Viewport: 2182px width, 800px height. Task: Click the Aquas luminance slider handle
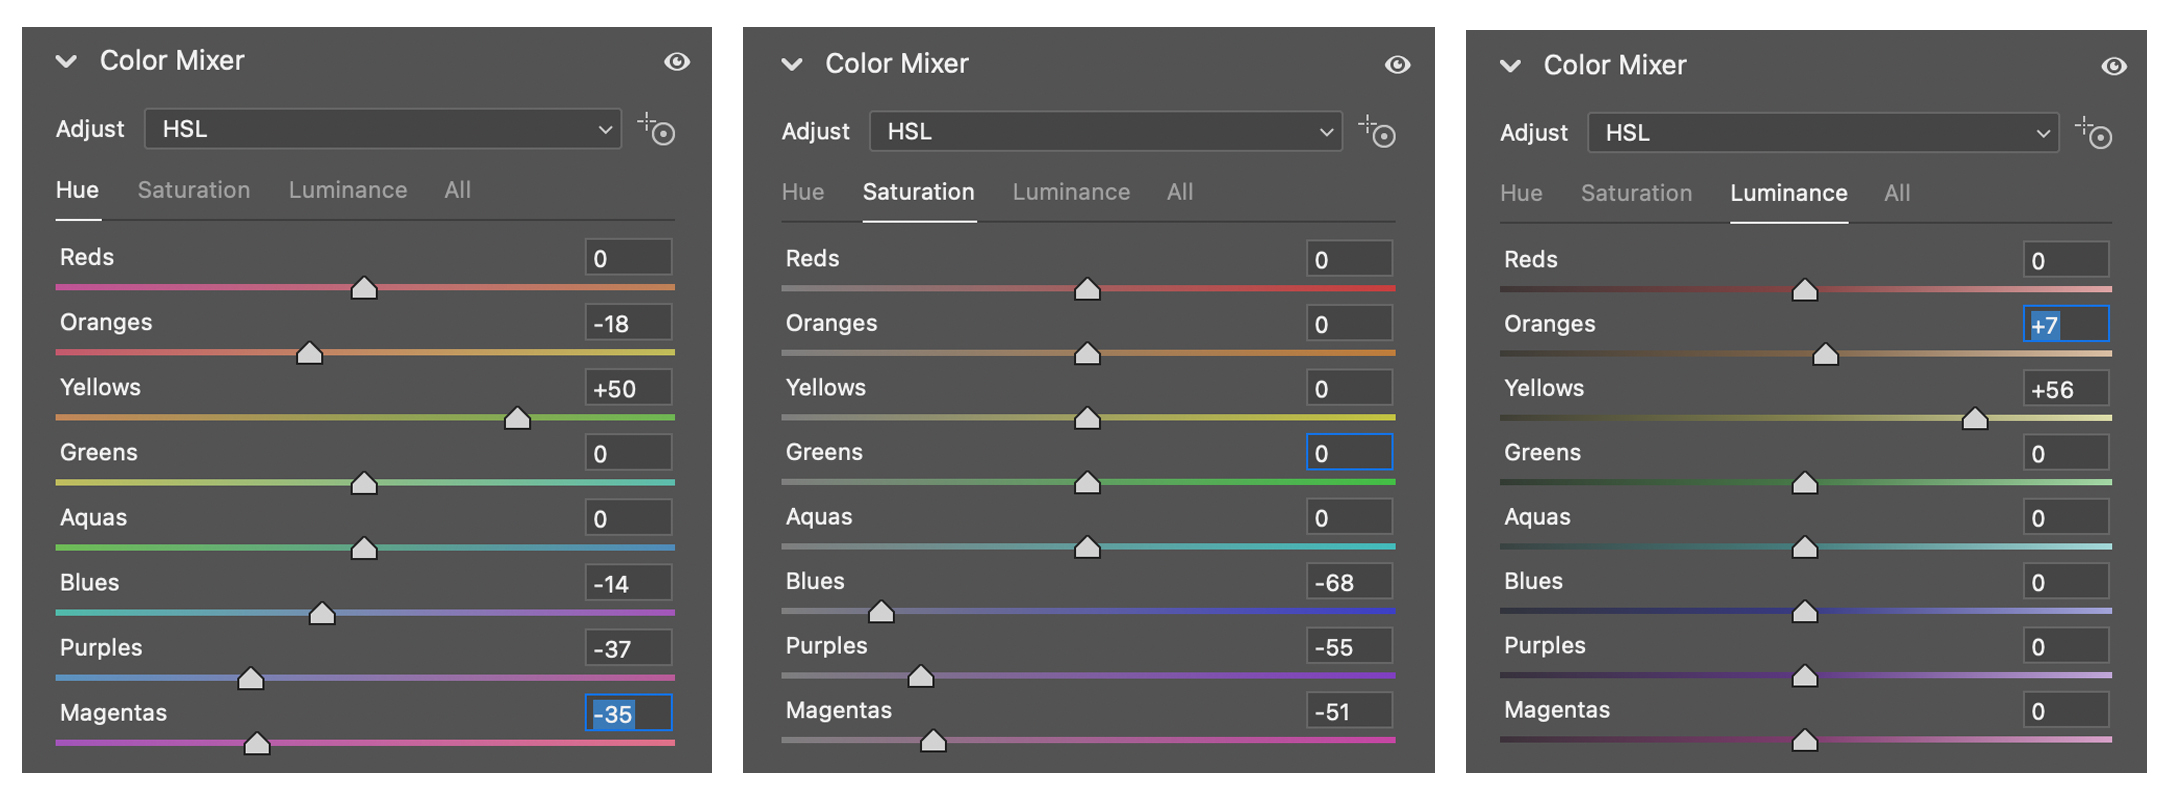[1805, 547]
